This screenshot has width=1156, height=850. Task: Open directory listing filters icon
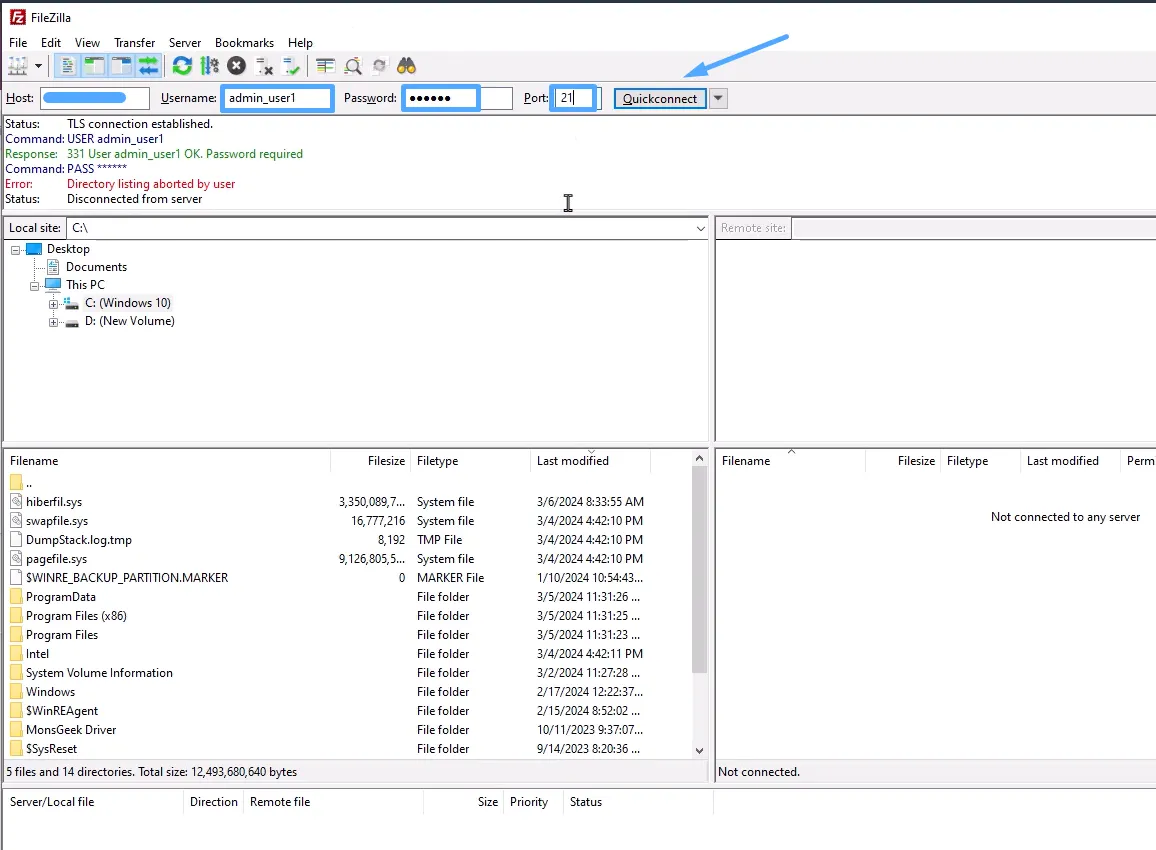pos(325,66)
